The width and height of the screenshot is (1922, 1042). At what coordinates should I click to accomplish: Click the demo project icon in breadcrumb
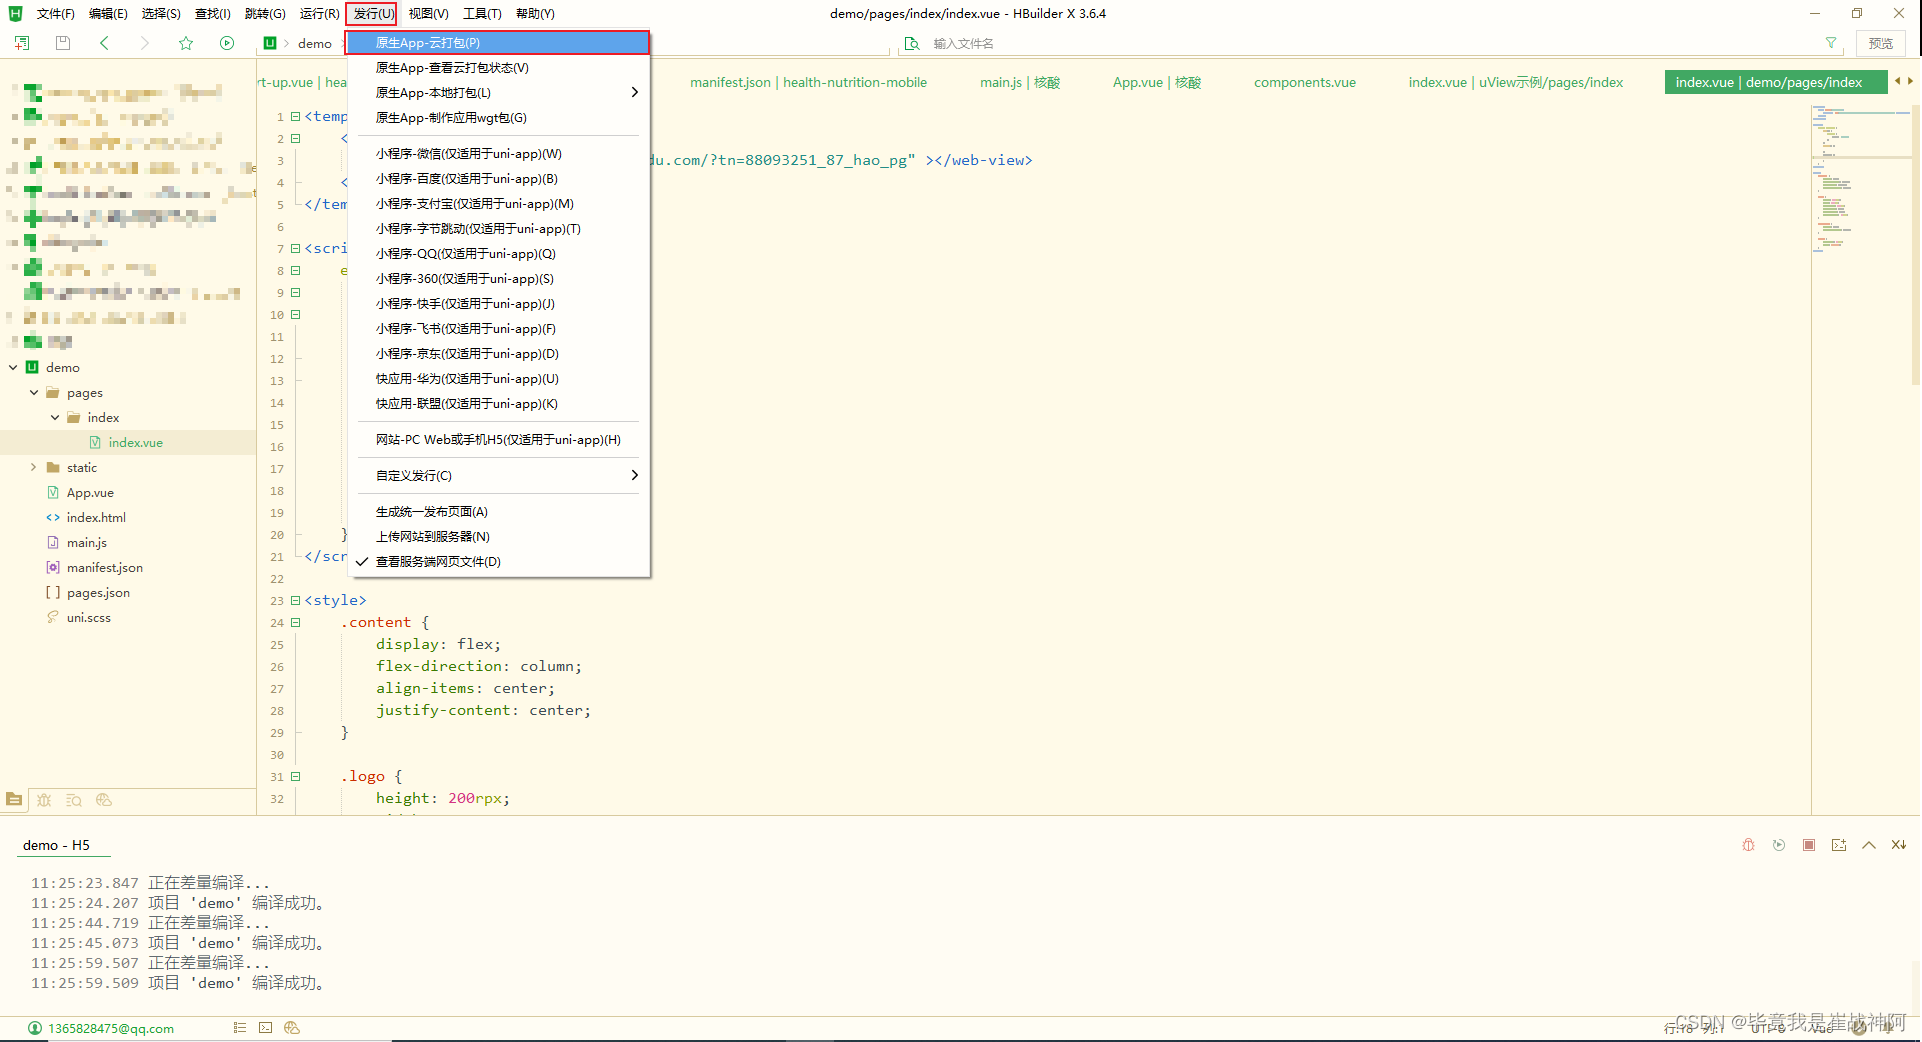tap(269, 43)
